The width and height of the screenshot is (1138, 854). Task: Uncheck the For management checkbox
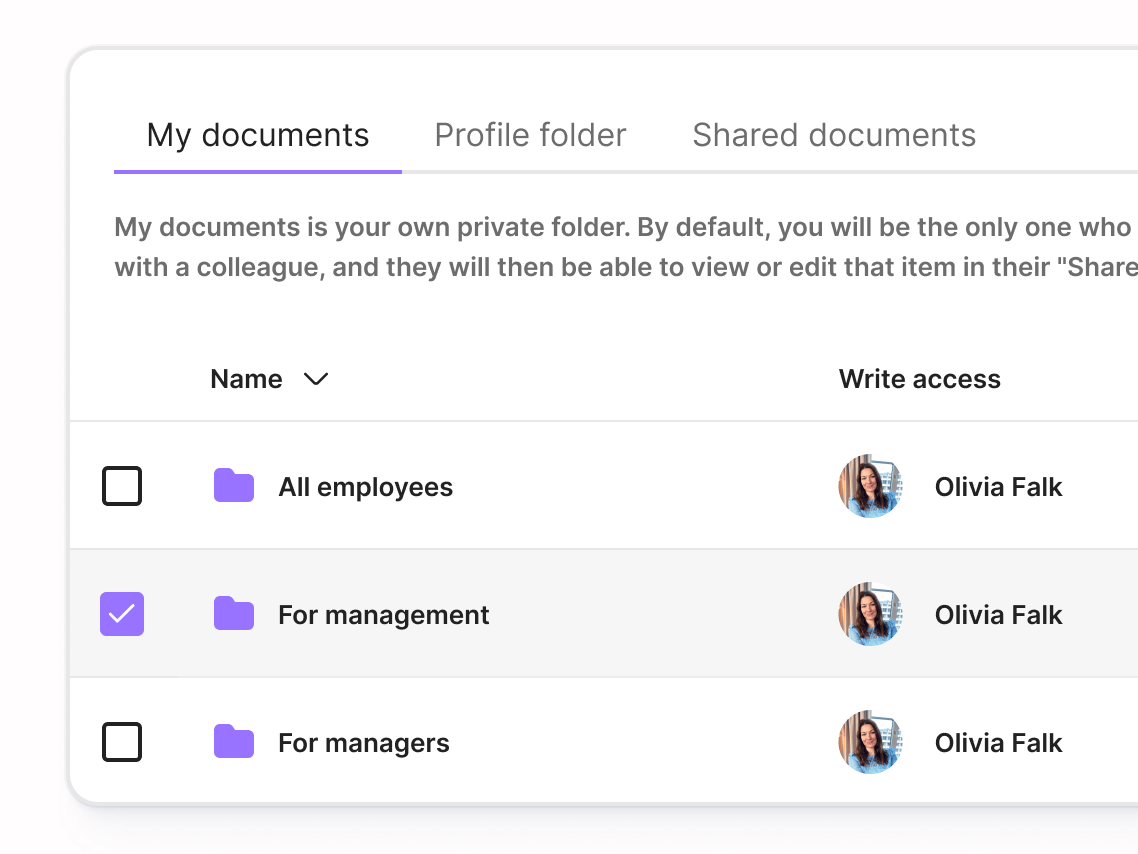(x=122, y=614)
